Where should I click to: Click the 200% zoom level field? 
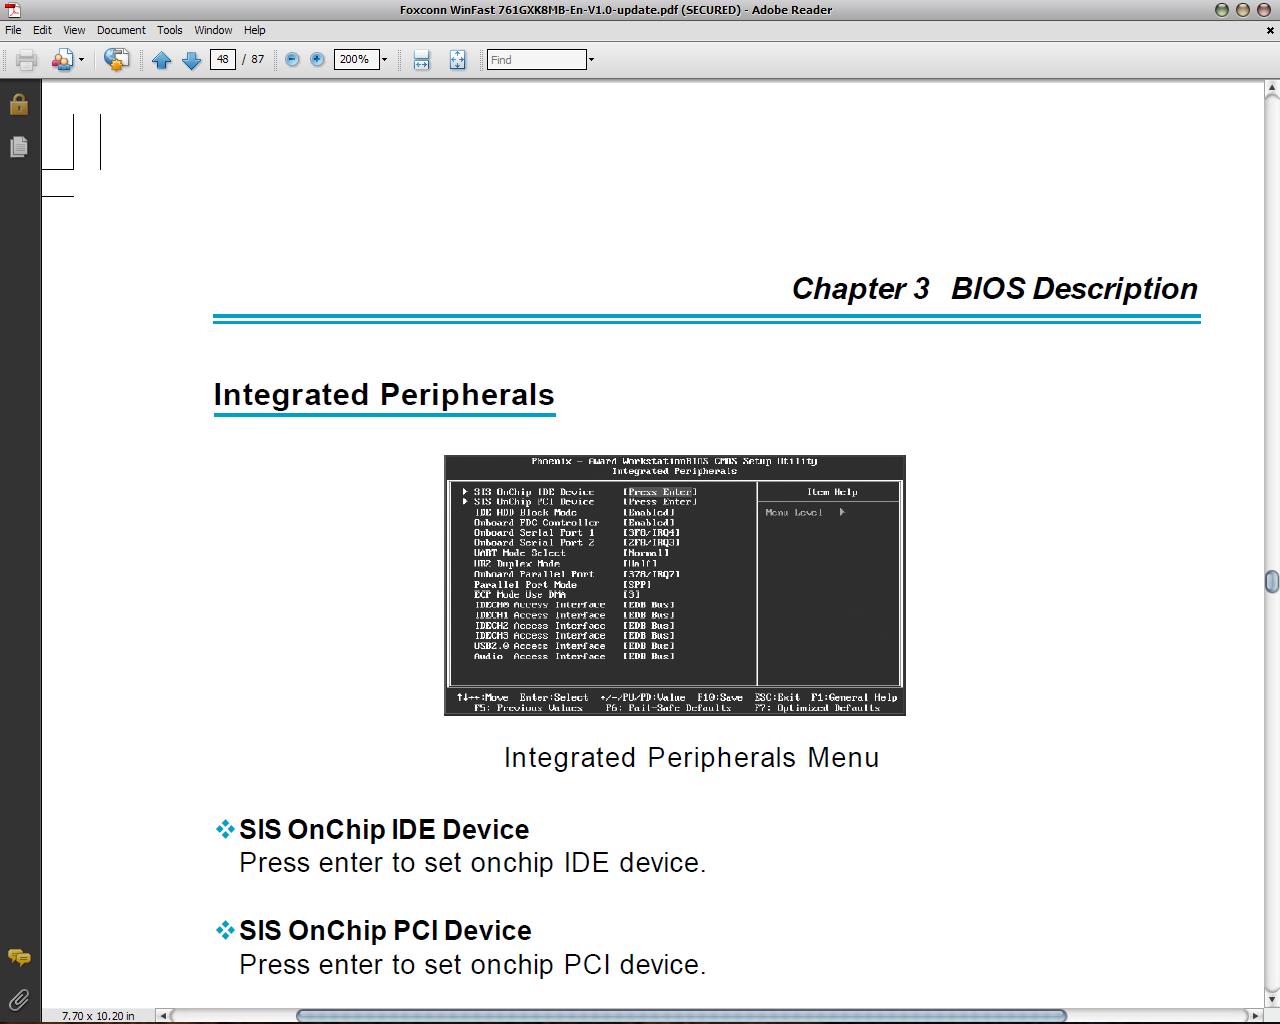356,59
